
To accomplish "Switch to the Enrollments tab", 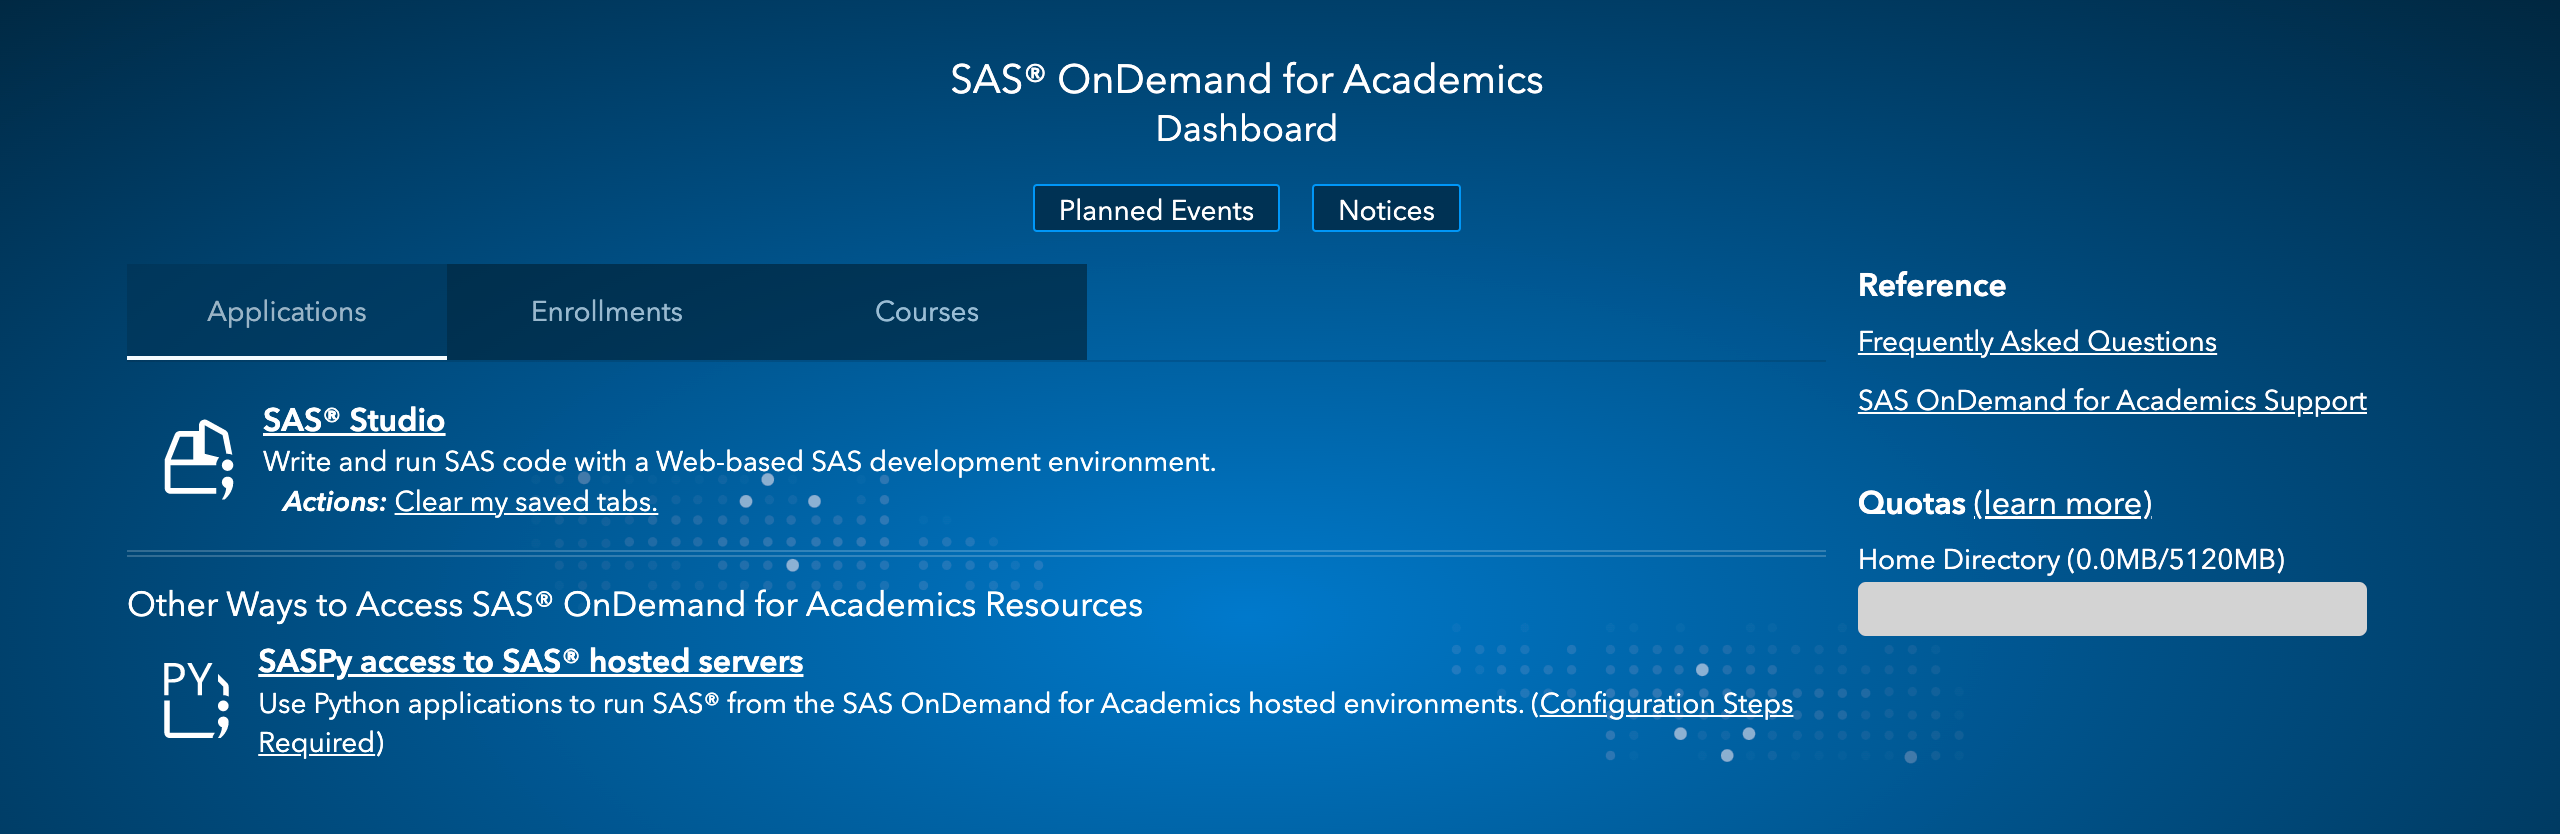I will (x=607, y=312).
